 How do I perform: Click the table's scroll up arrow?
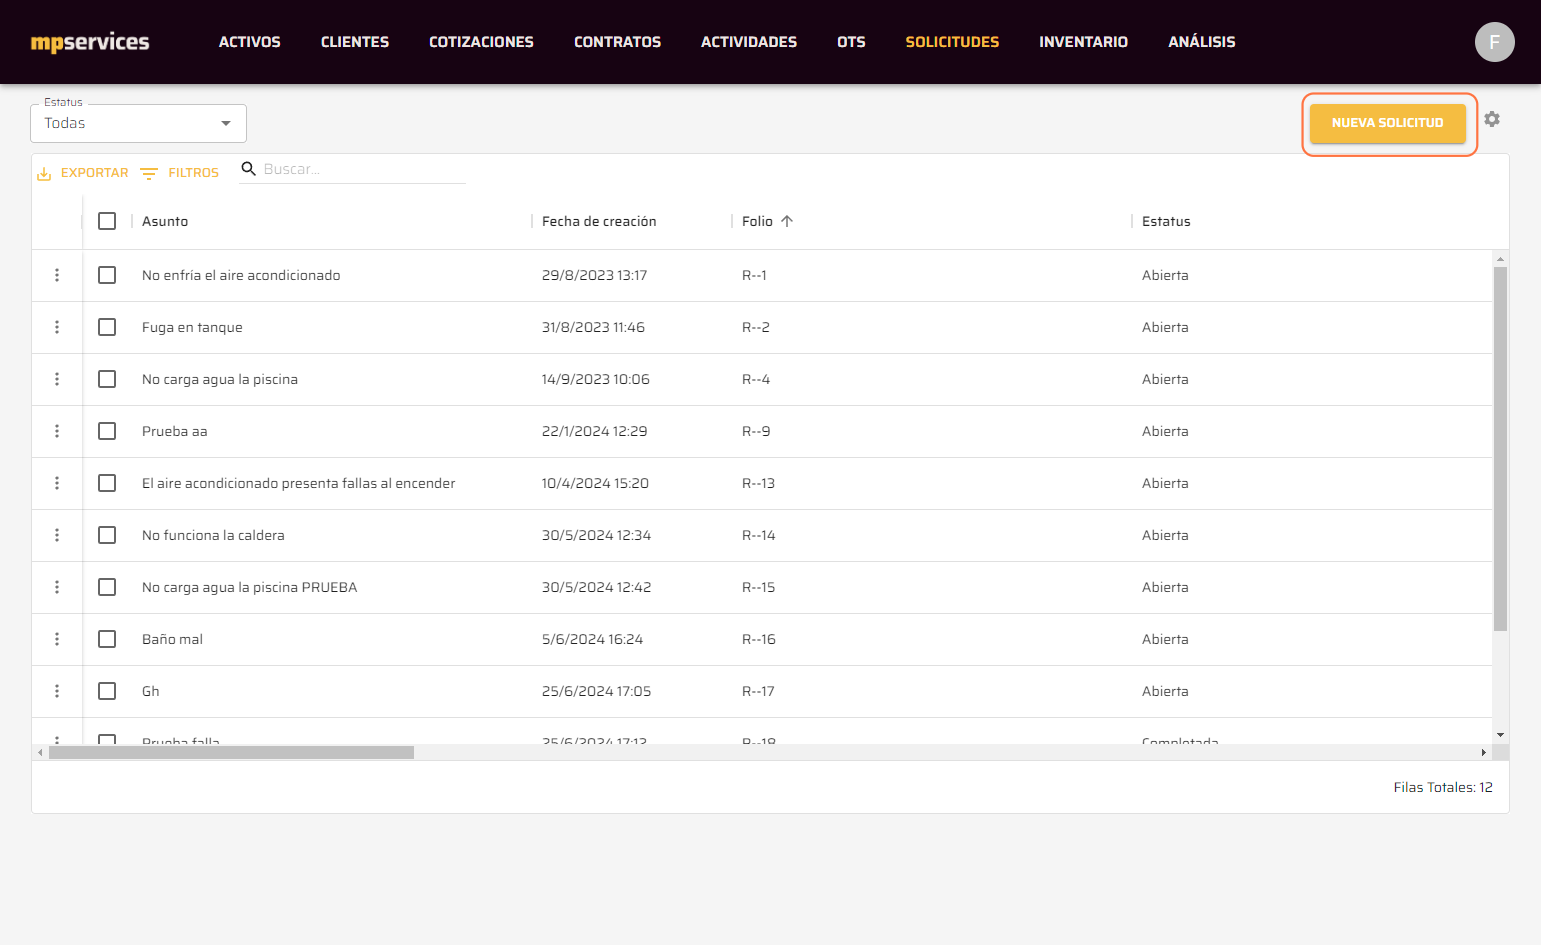(1500, 259)
